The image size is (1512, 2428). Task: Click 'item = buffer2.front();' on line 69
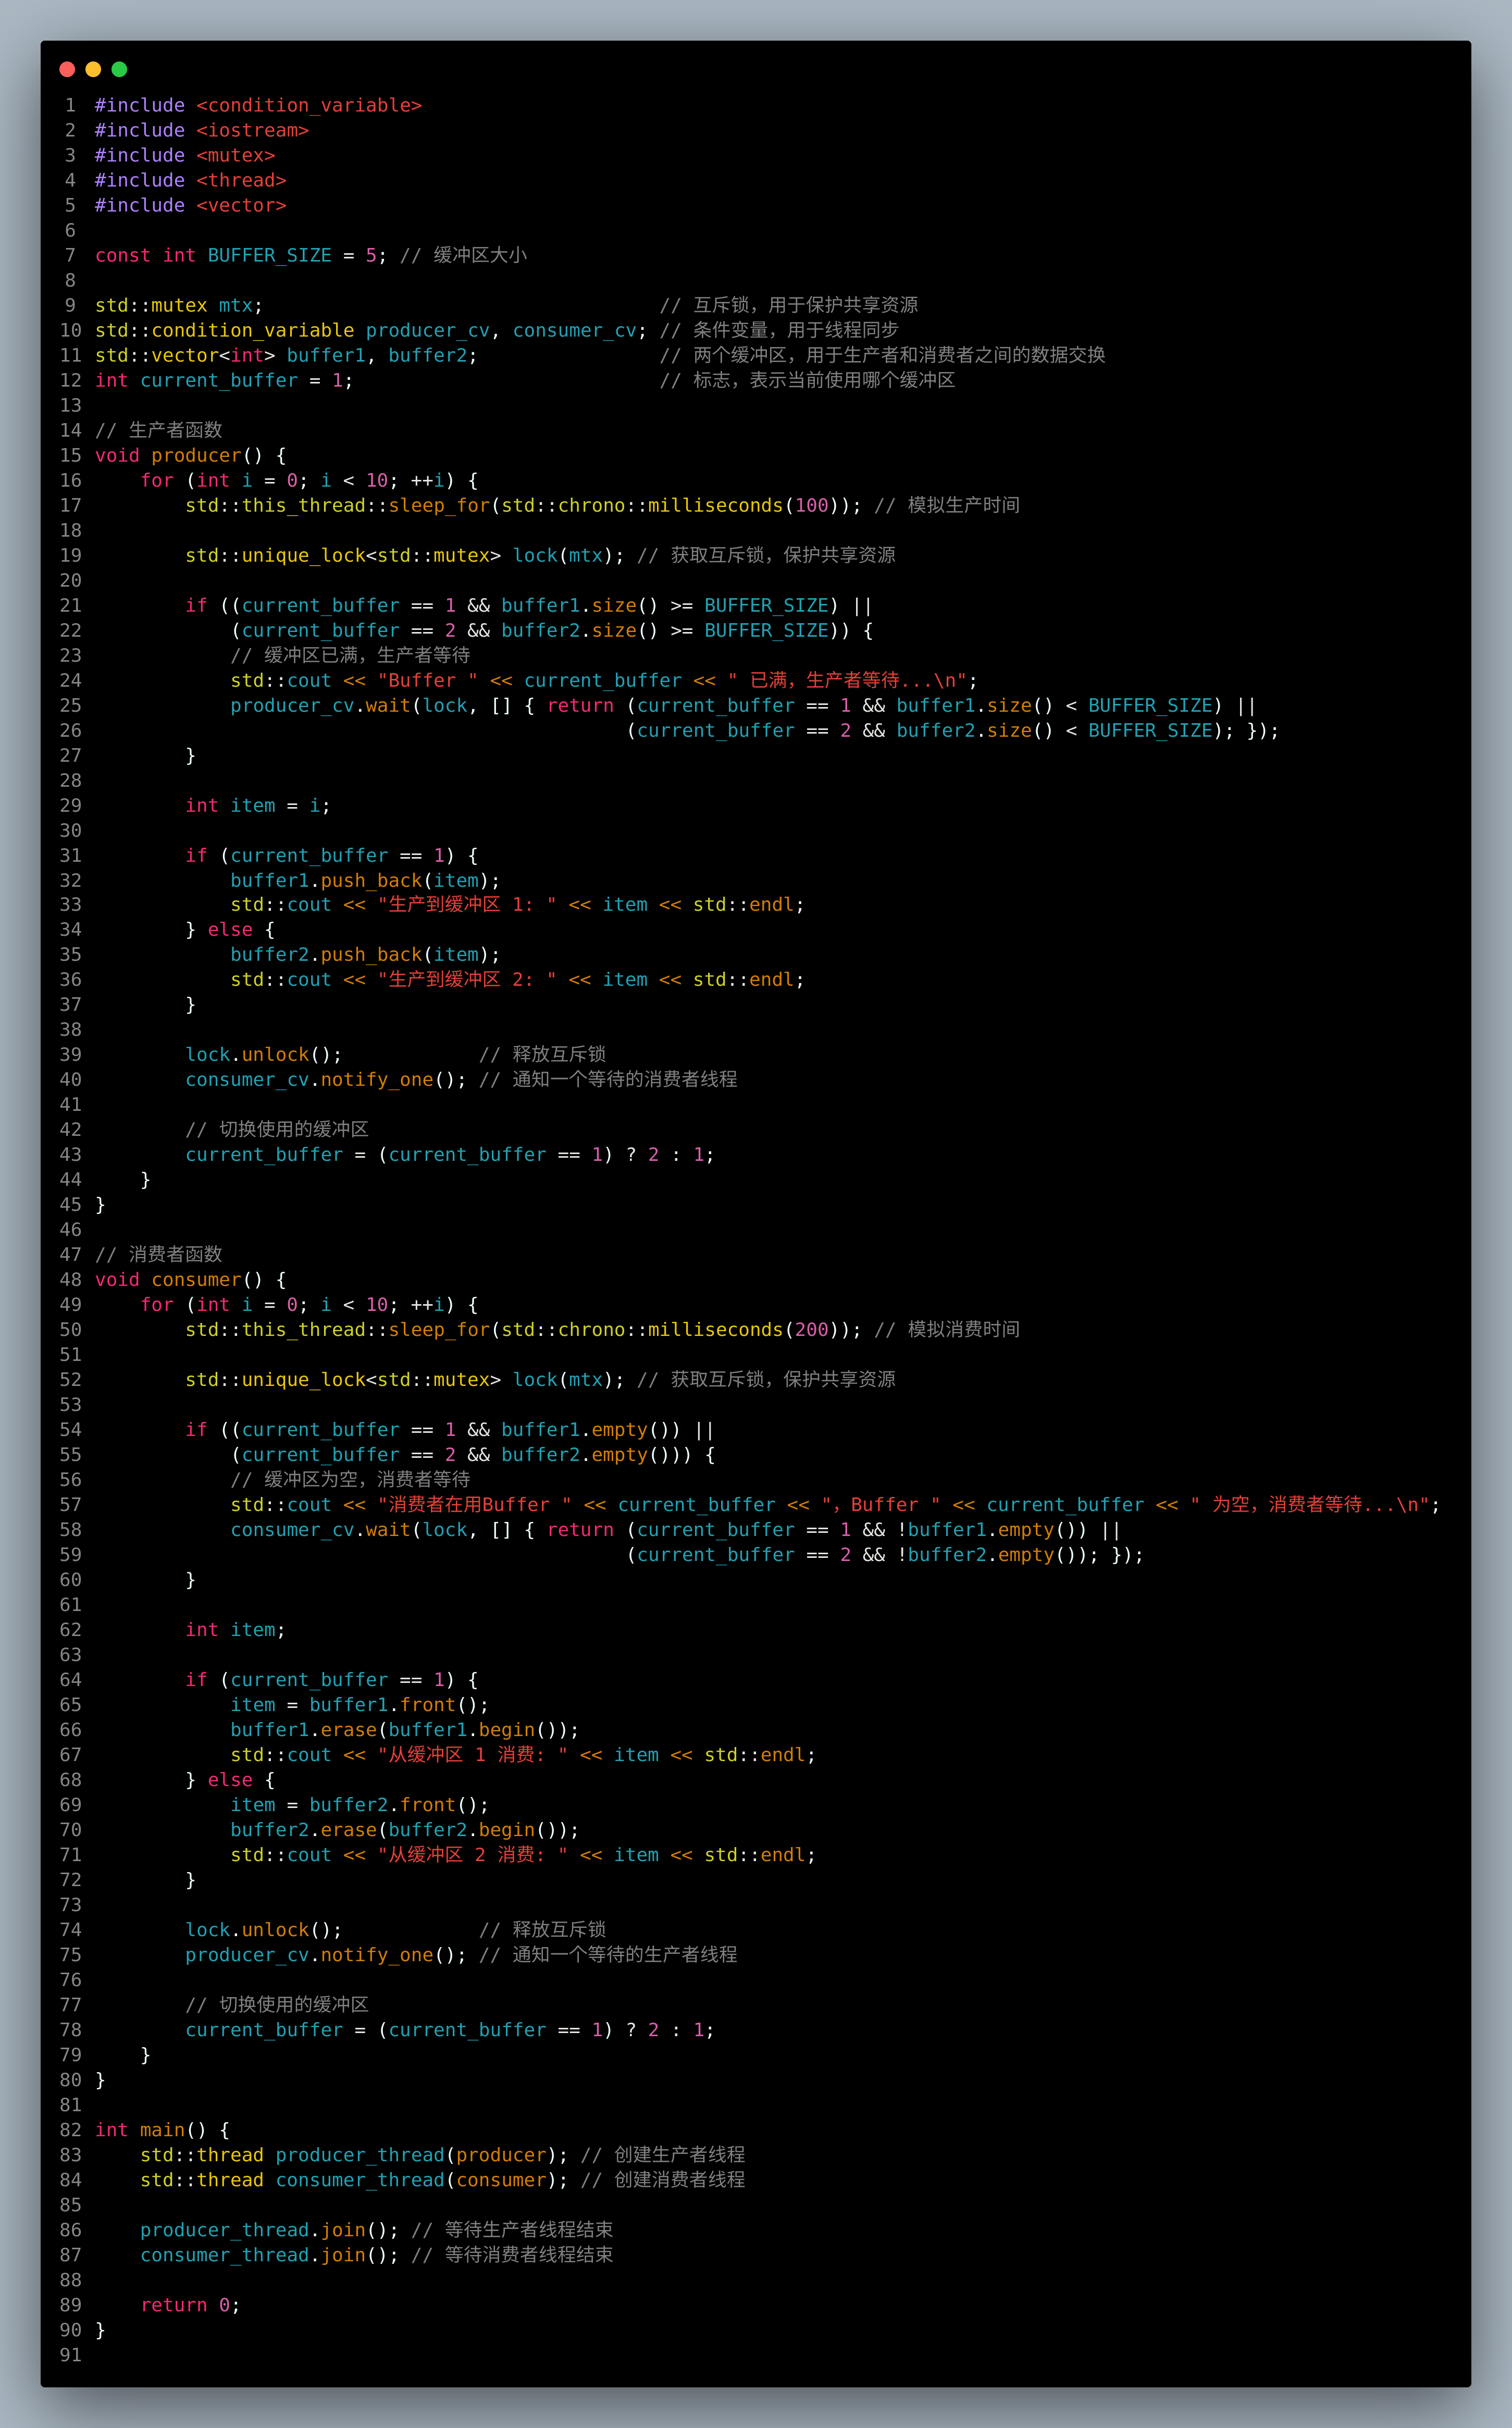click(x=359, y=1804)
